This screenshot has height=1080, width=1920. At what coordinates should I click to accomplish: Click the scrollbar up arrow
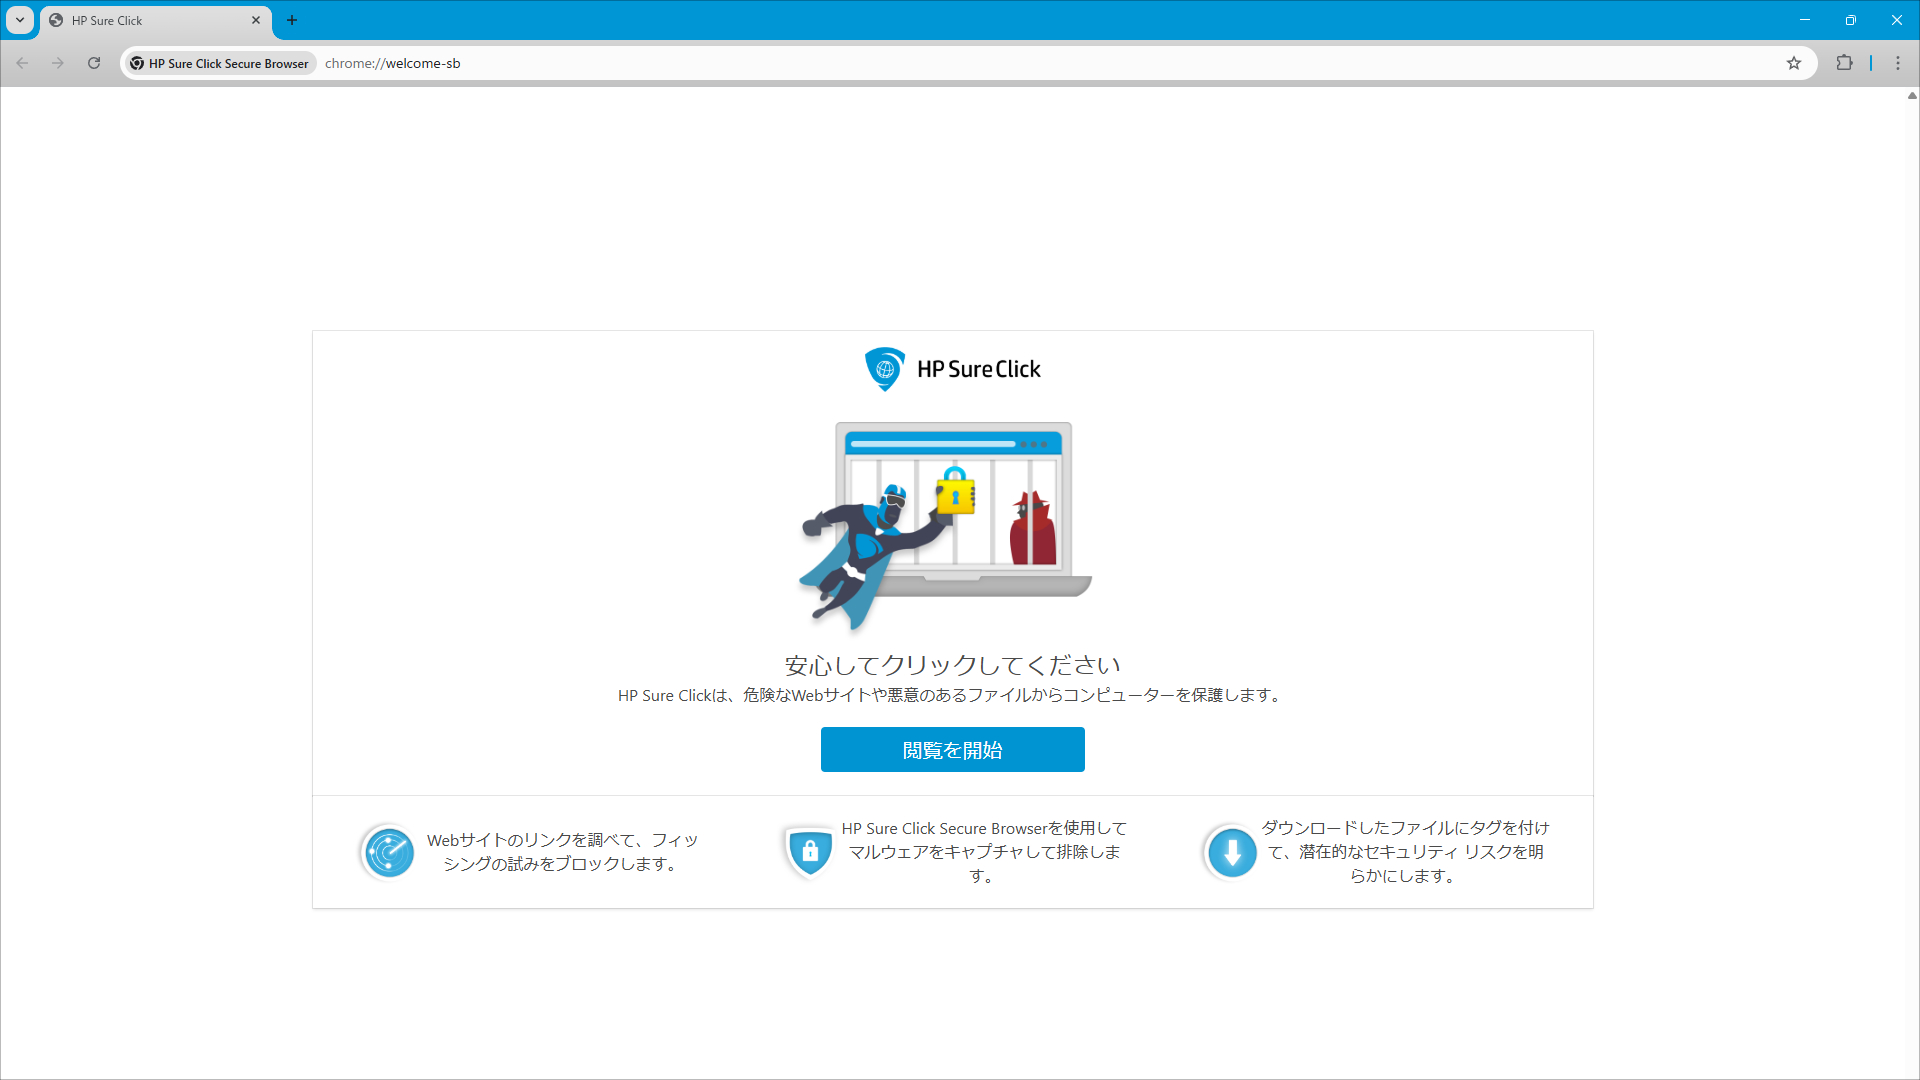point(1911,96)
